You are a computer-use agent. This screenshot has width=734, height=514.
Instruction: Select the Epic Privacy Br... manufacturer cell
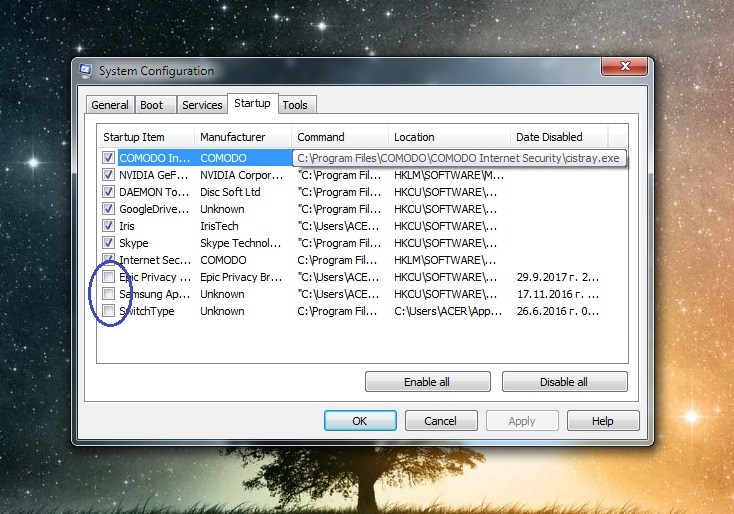[x=241, y=277]
